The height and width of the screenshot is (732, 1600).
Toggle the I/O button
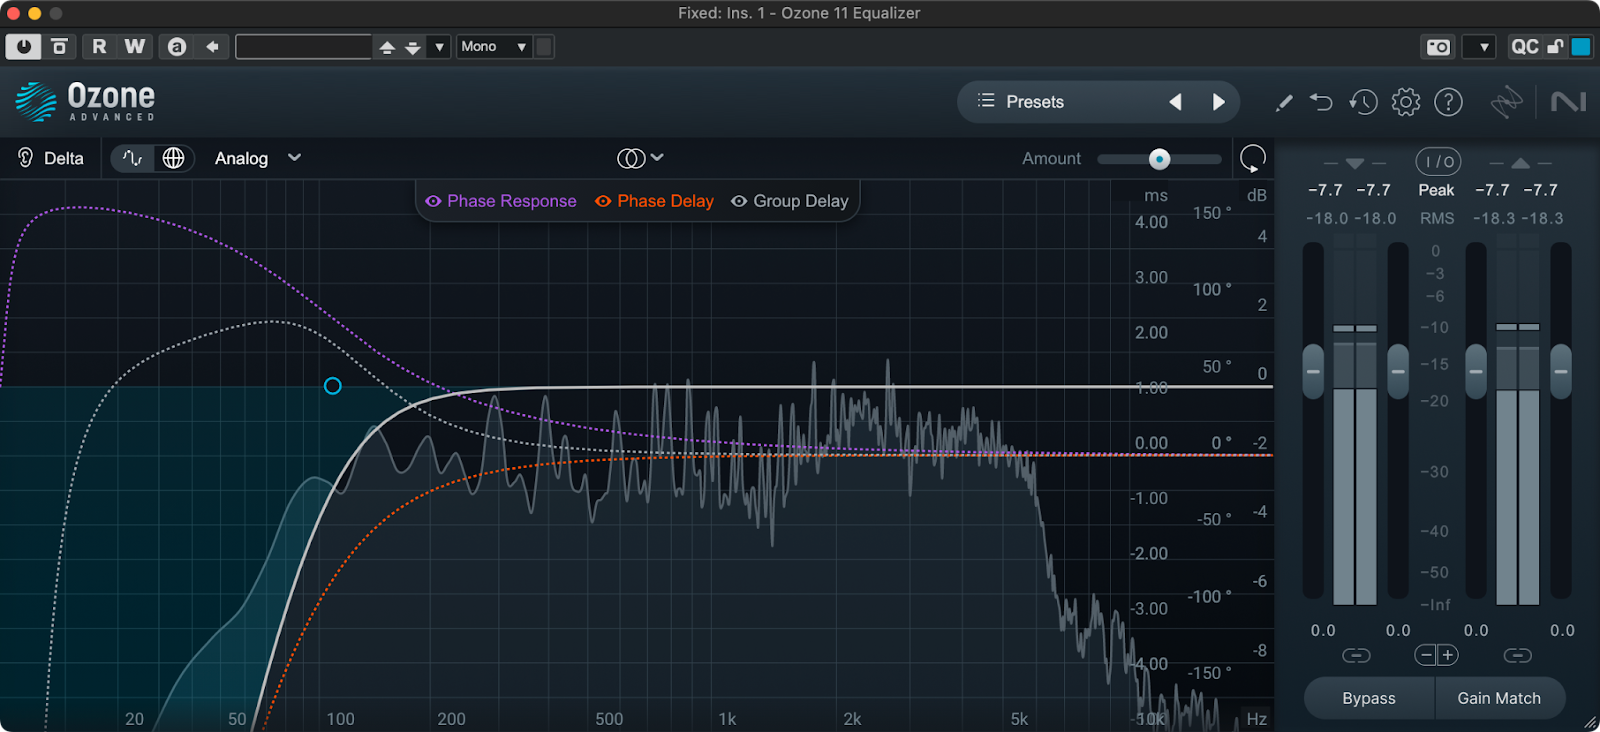tap(1438, 161)
